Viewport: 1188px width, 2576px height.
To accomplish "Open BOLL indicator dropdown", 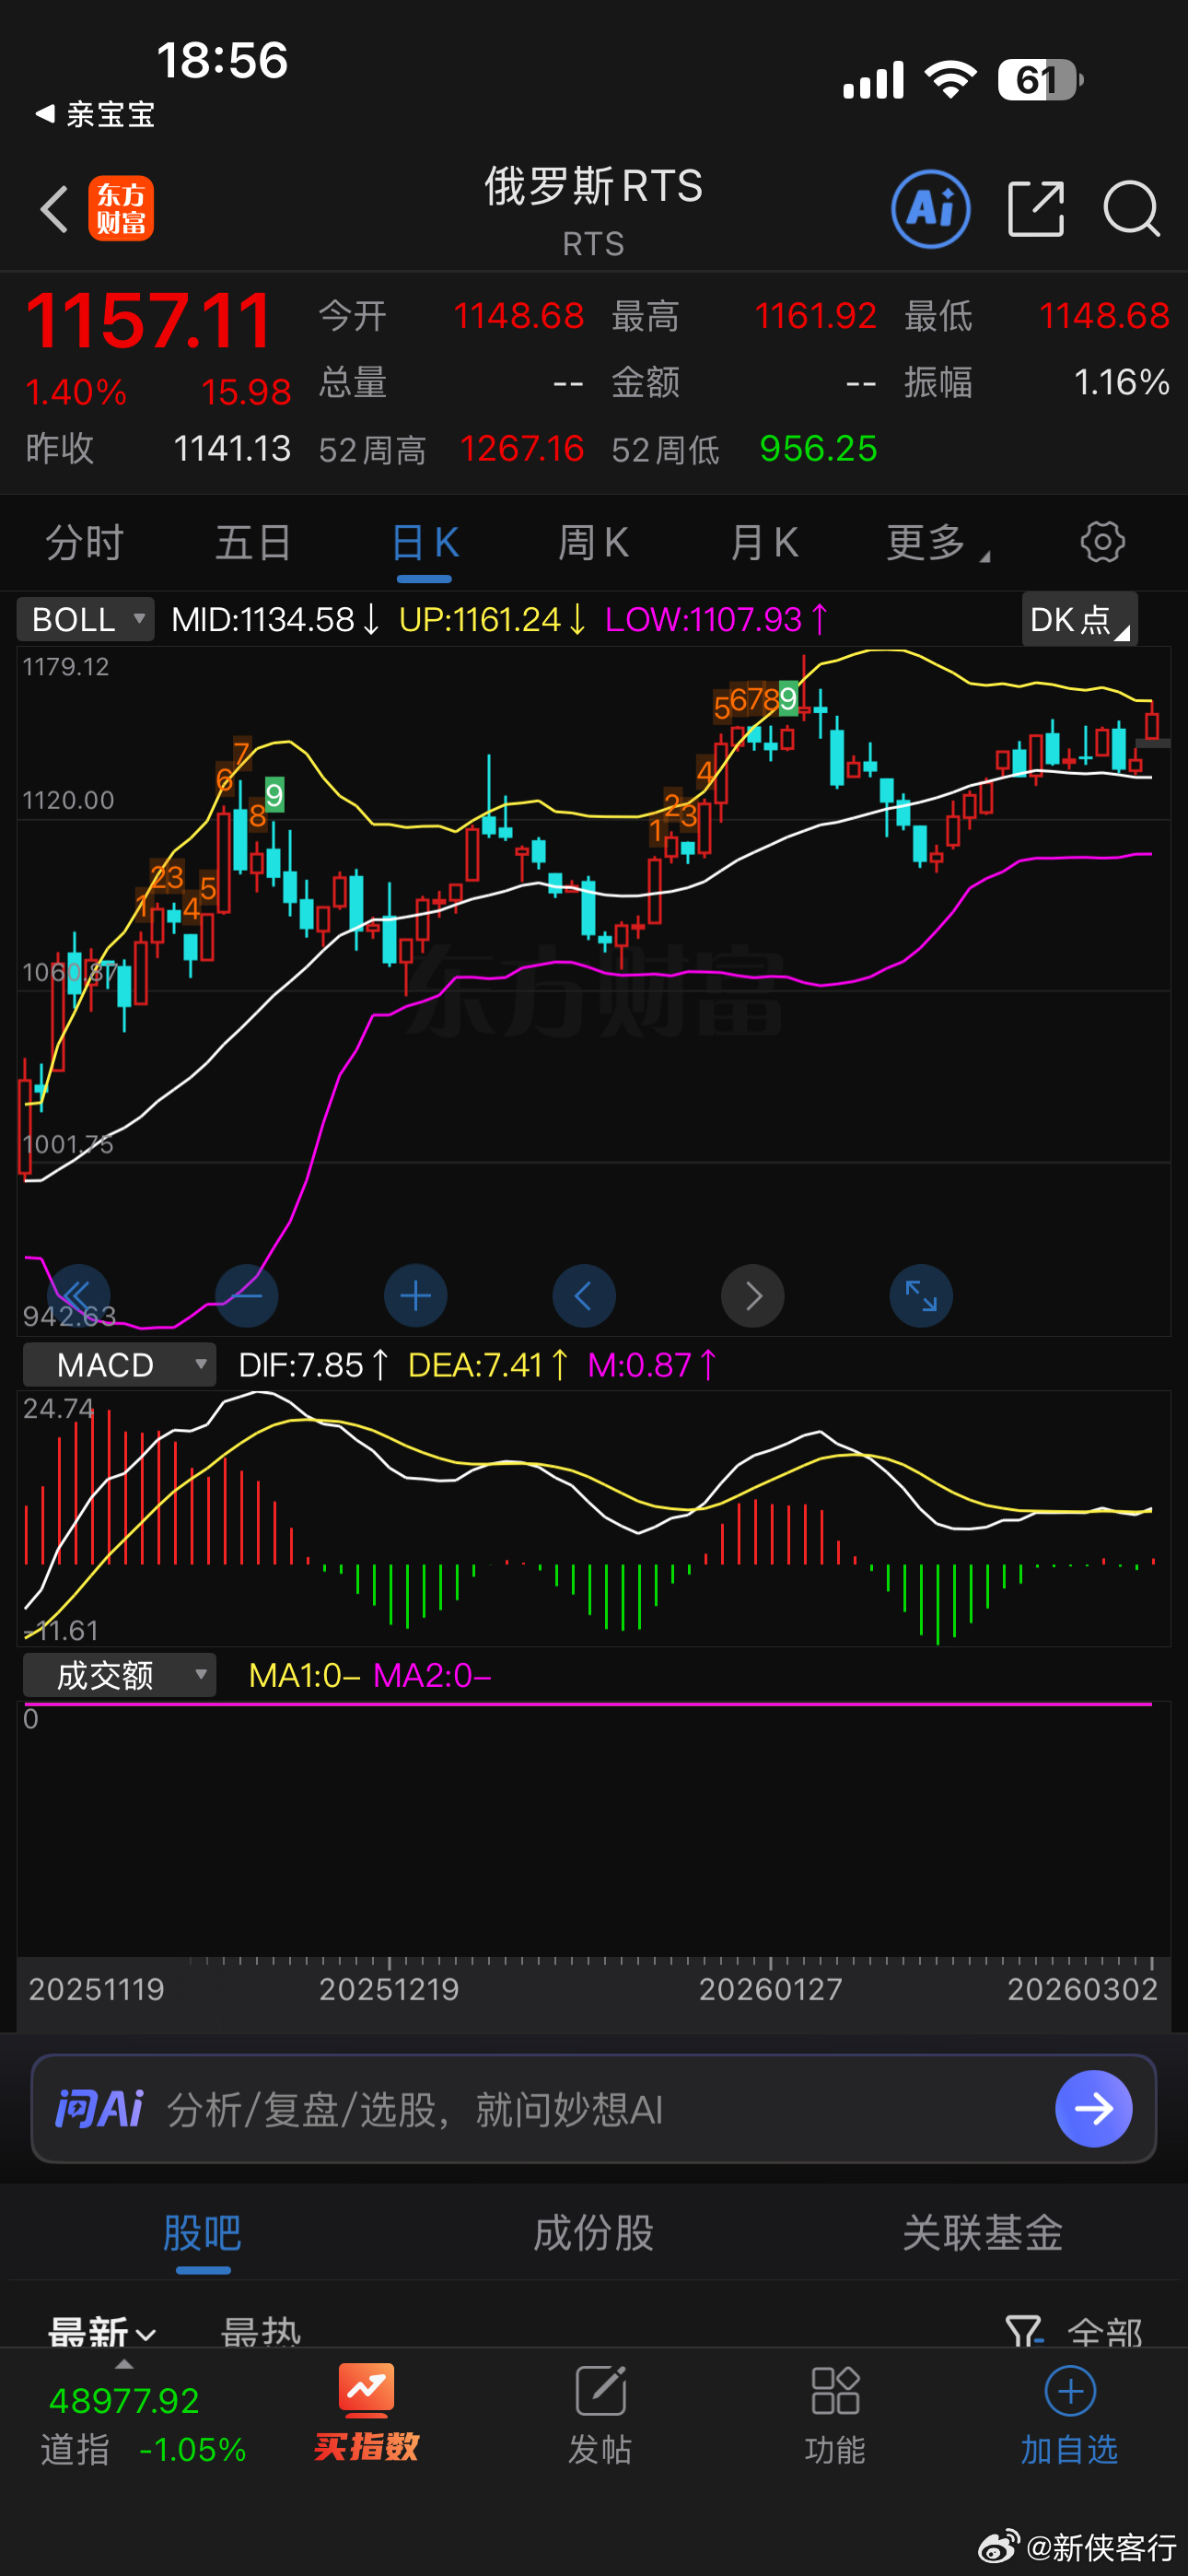I will (85, 619).
